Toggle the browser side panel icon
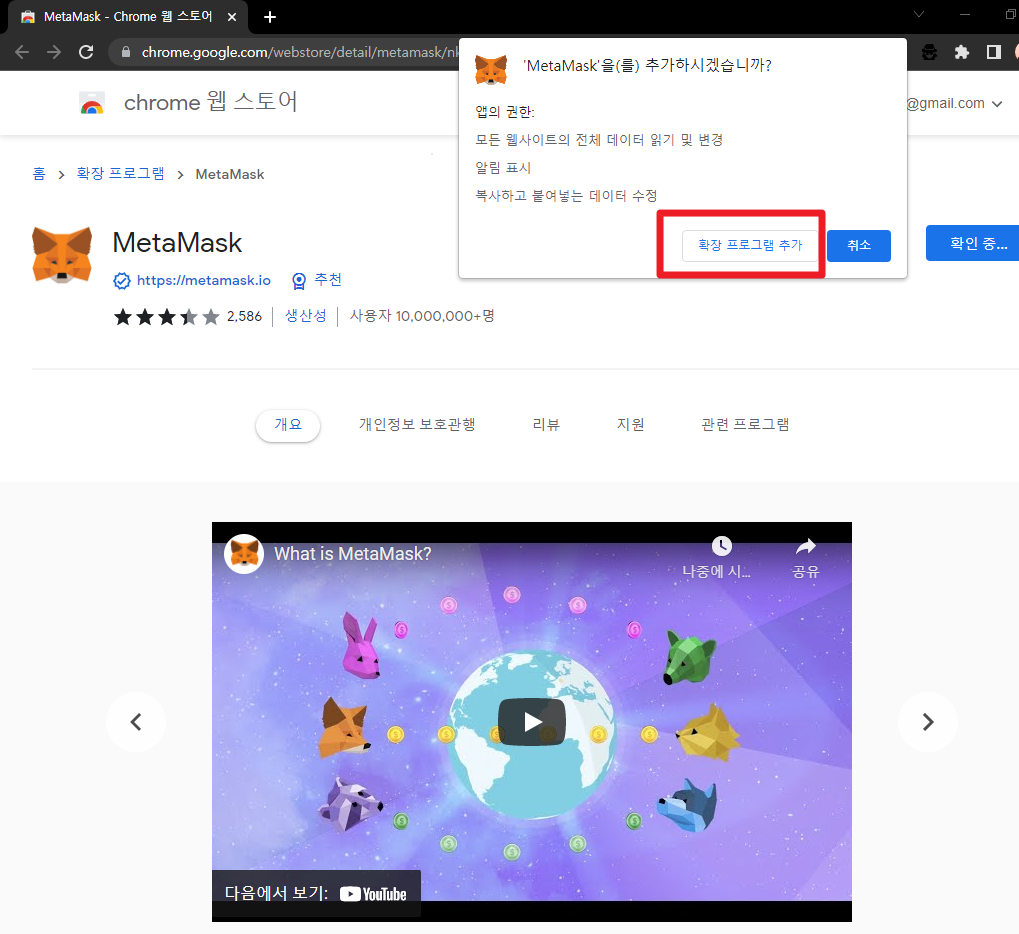Viewport: 1019px width, 934px height. [994, 52]
